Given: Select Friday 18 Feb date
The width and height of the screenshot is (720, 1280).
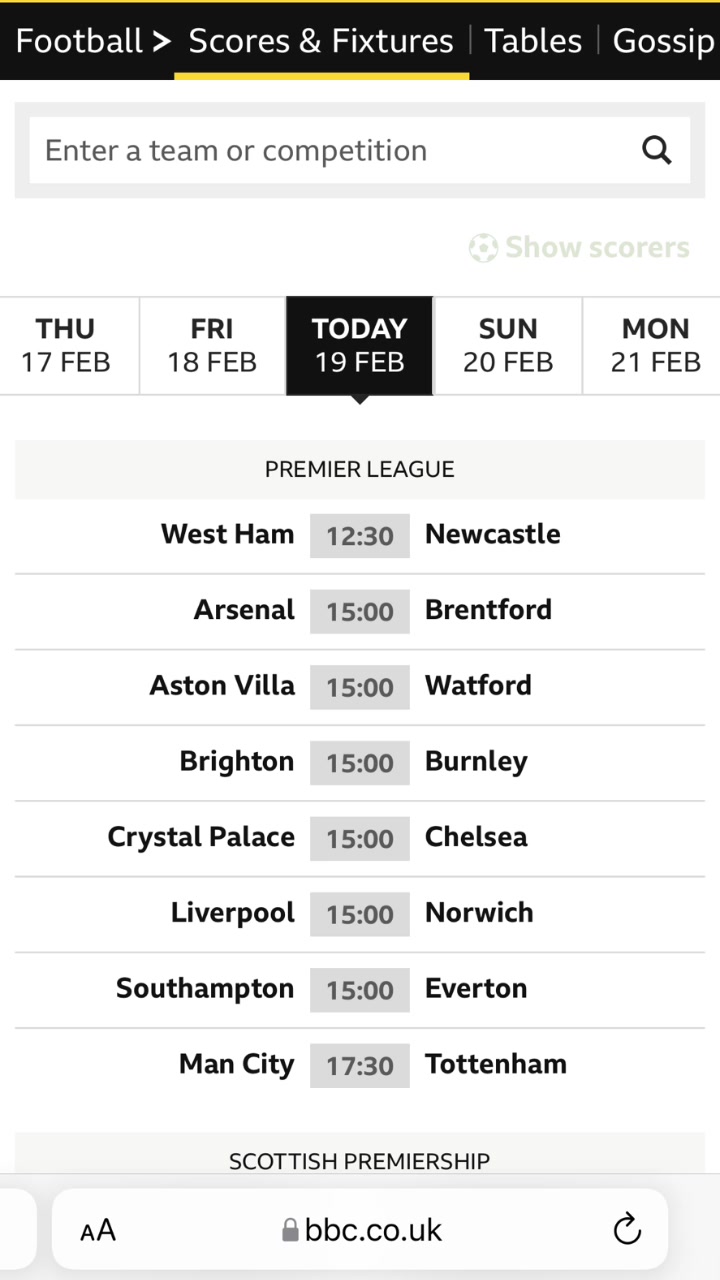Looking at the screenshot, I should pyautogui.click(x=212, y=345).
